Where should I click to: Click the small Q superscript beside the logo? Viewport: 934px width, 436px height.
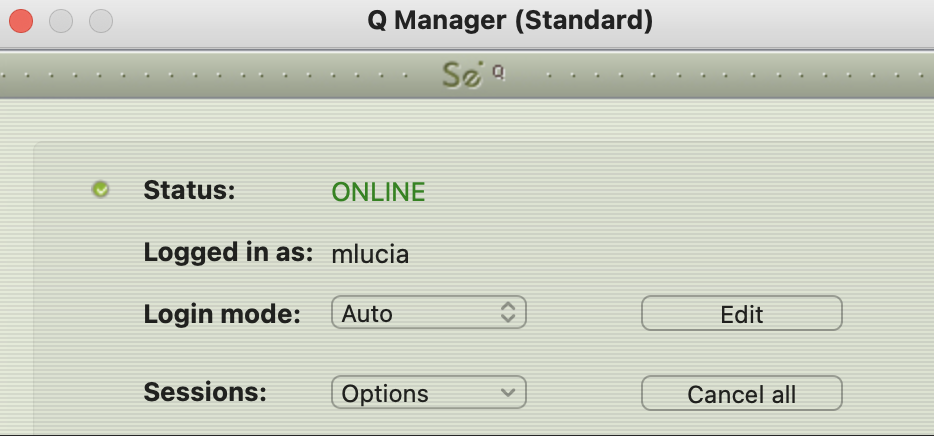(498, 72)
